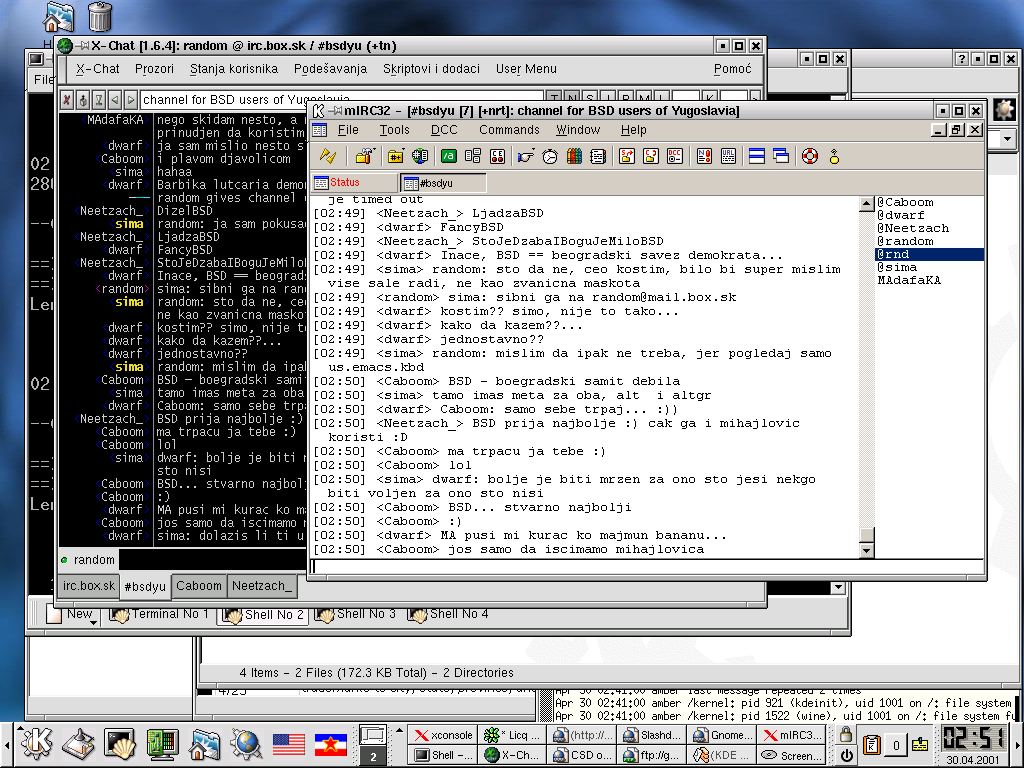Open the URL list icon in mIRC
Viewport: 1024px width, 768px height.
coord(728,156)
